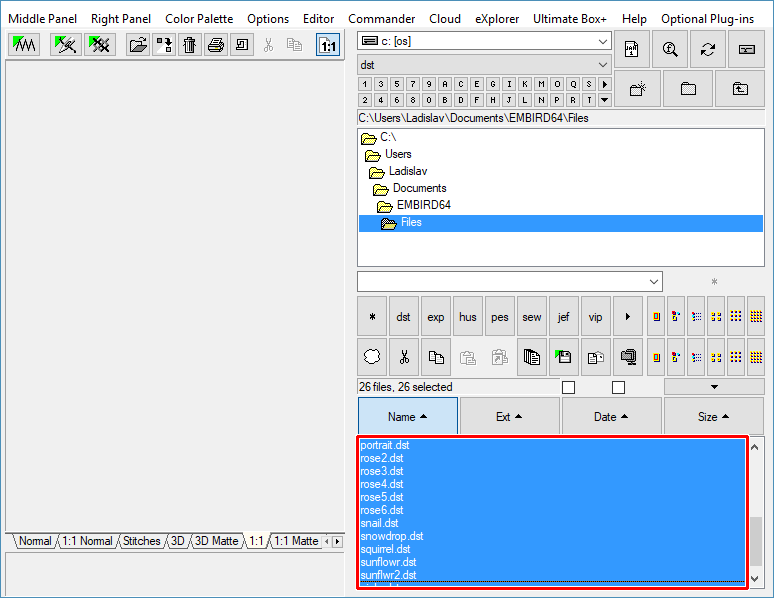Click the refresh arrows icon button
This screenshot has height=598, width=774.
point(708,49)
